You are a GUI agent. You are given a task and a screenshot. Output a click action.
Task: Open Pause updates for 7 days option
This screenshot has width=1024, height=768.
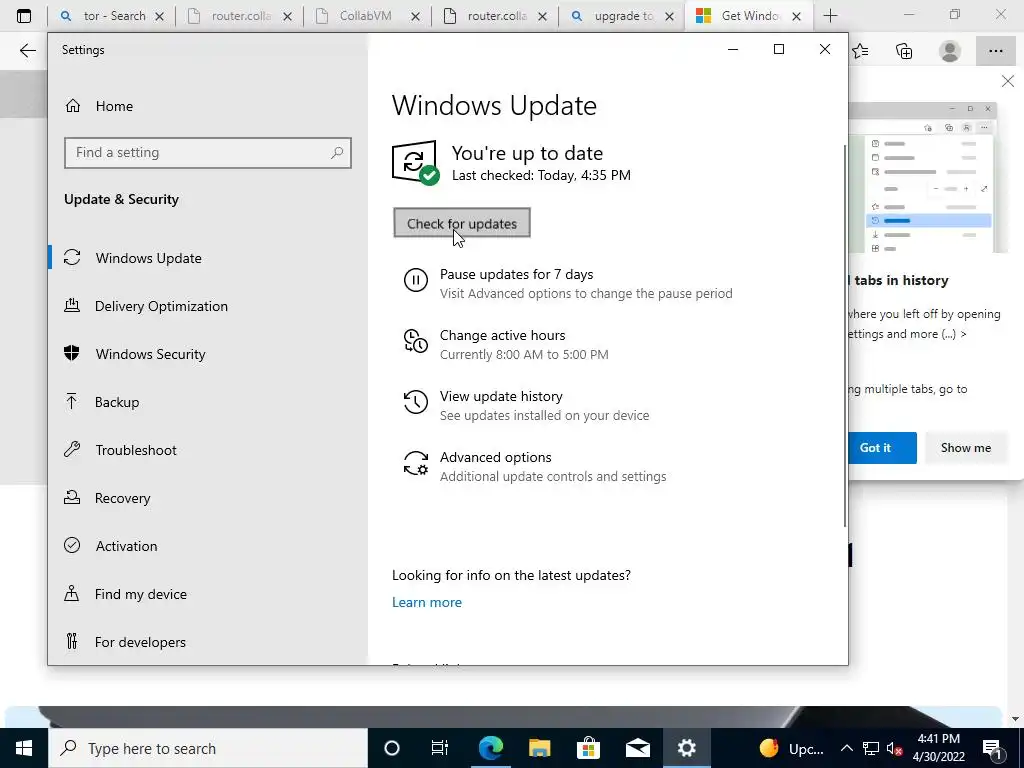568,283
